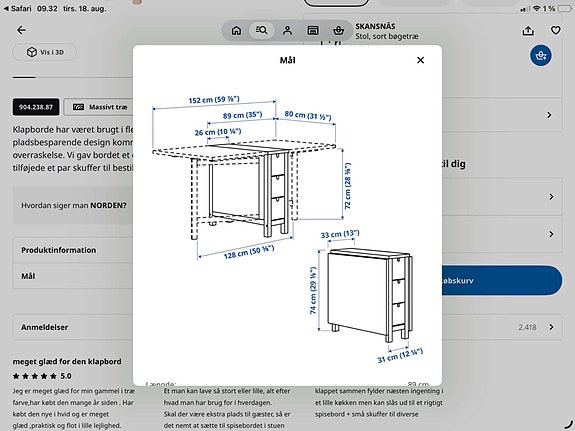This screenshot has height=431, width=575.
Task: Click the Mål dialog title
Action: pos(288,60)
